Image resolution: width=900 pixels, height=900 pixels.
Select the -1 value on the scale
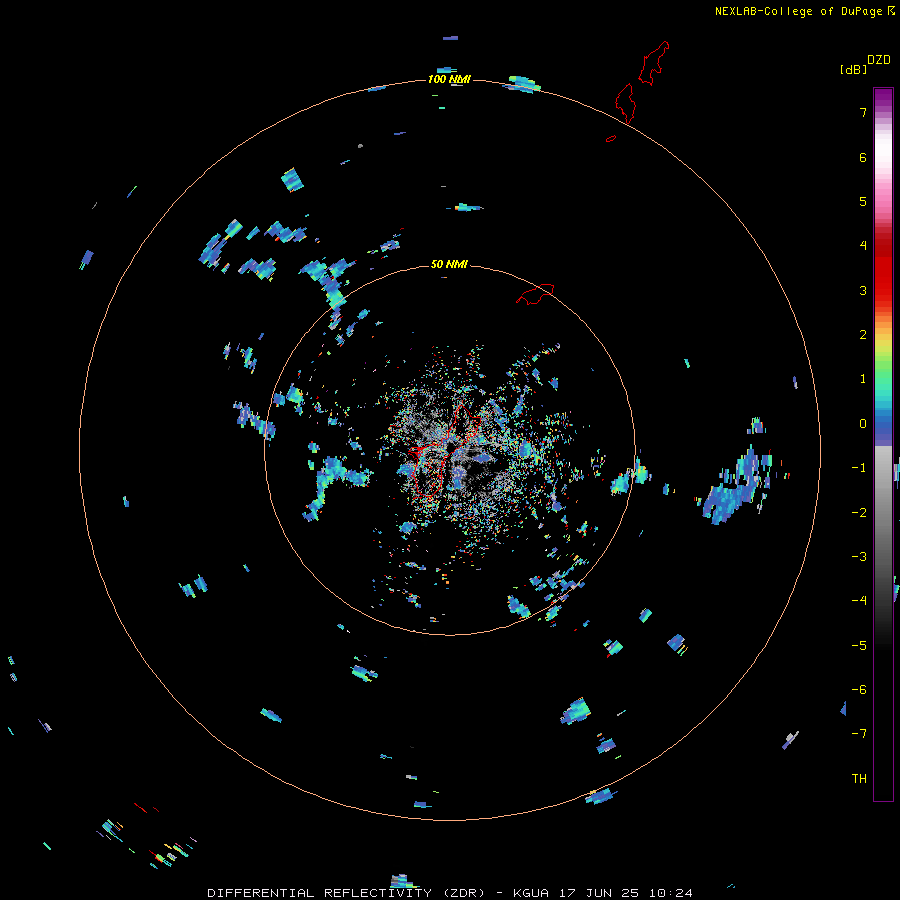point(859,468)
